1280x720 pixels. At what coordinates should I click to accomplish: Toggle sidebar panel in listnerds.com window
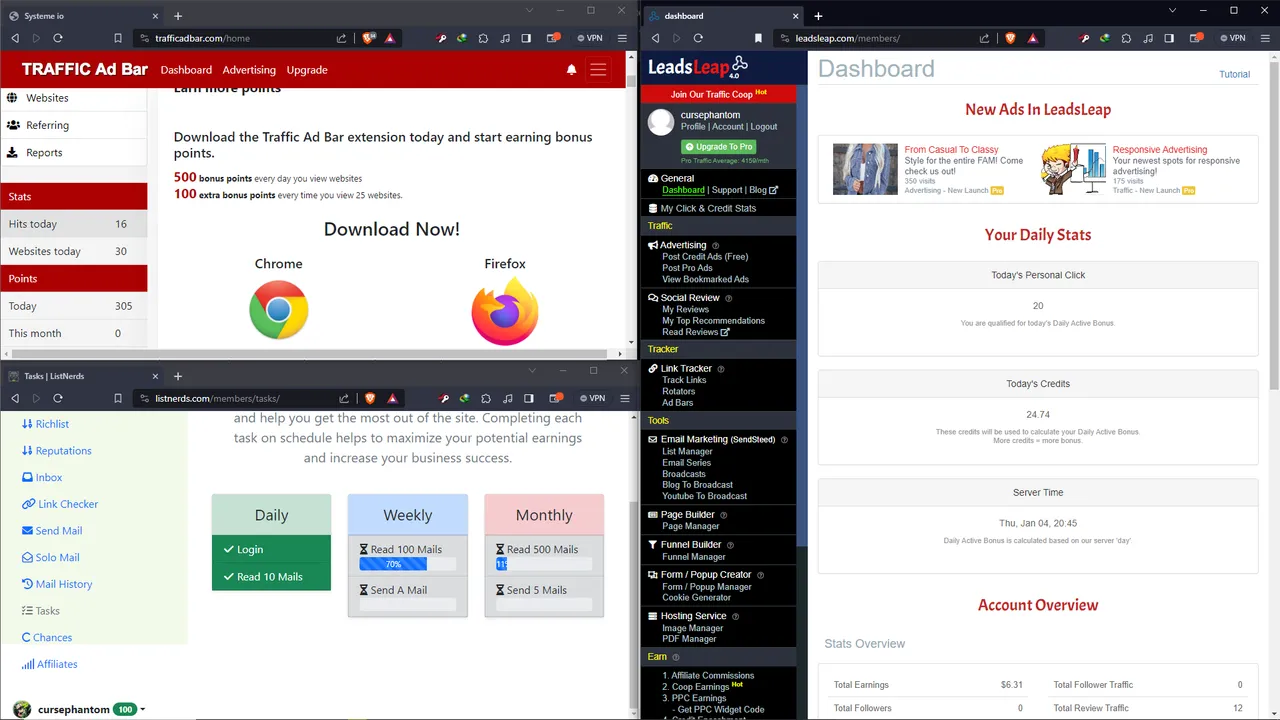[x=528, y=398]
